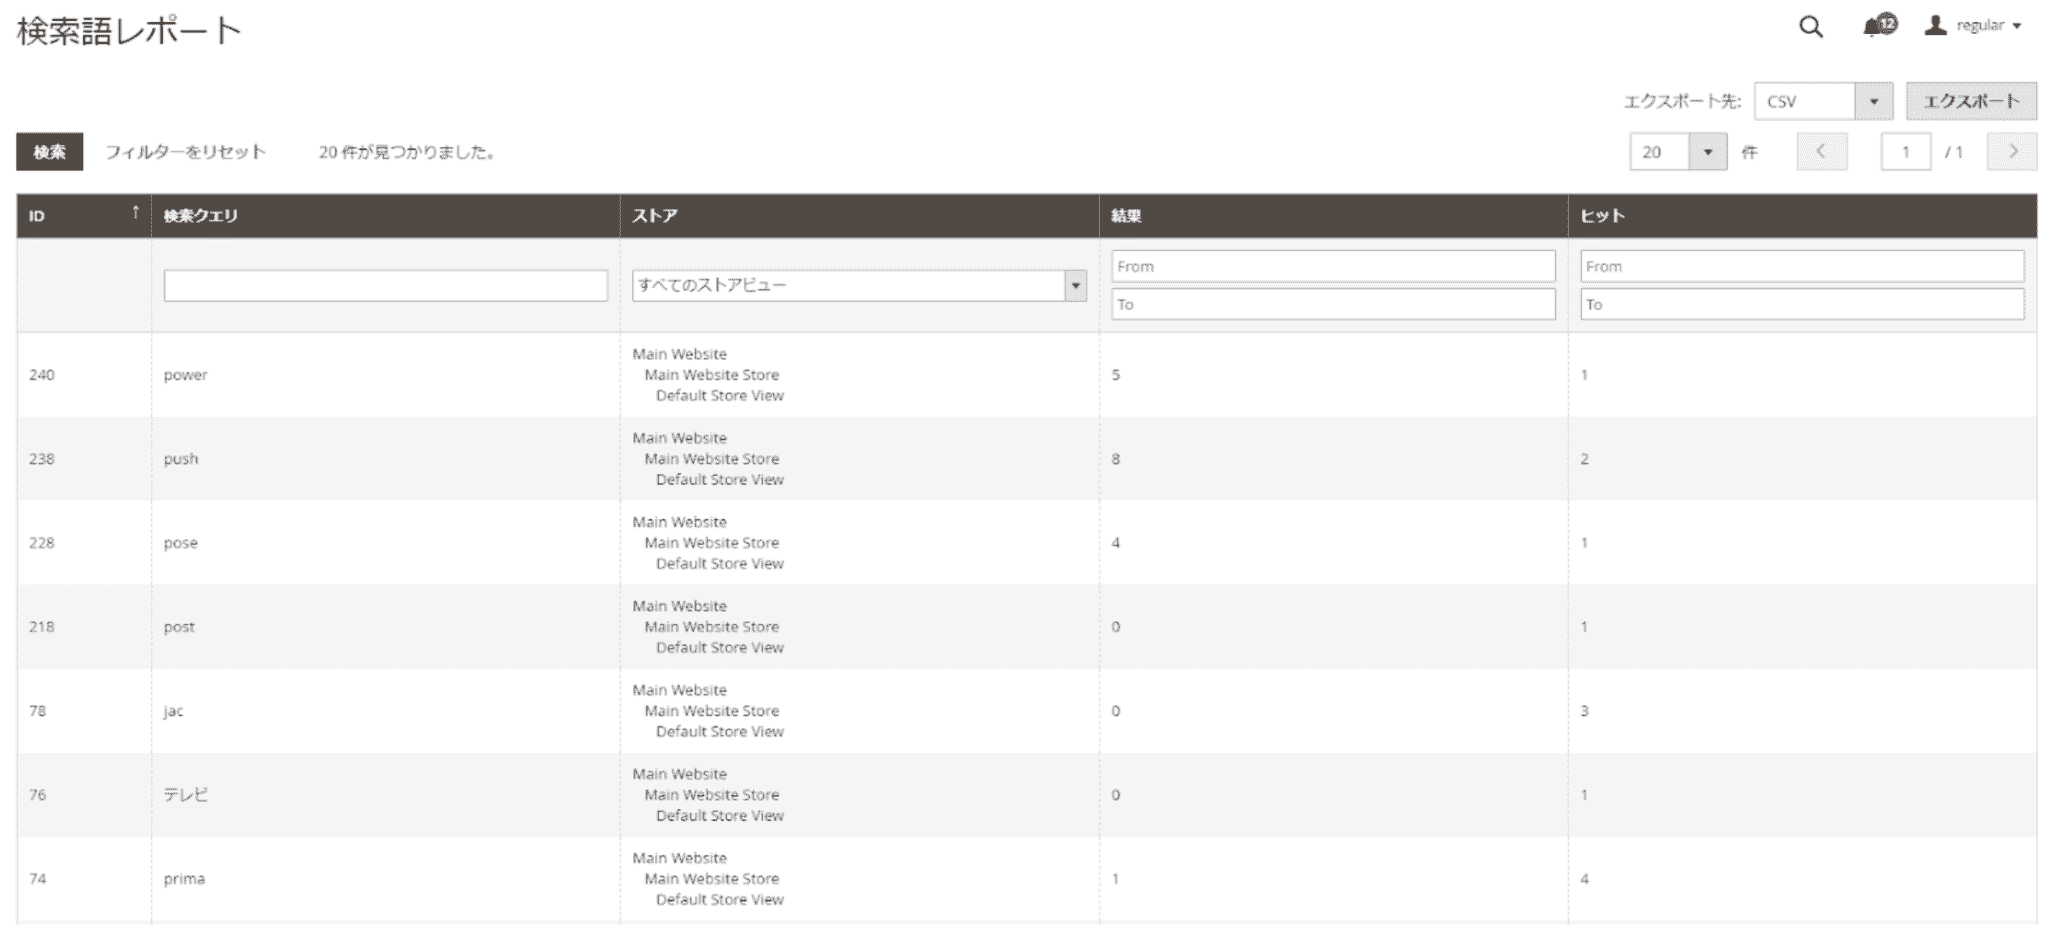Image resolution: width=2048 pixels, height=935 pixels.
Task: Open the すべてのストアビュー store filter dropdown
Action: pyautogui.click(x=858, y=286)
